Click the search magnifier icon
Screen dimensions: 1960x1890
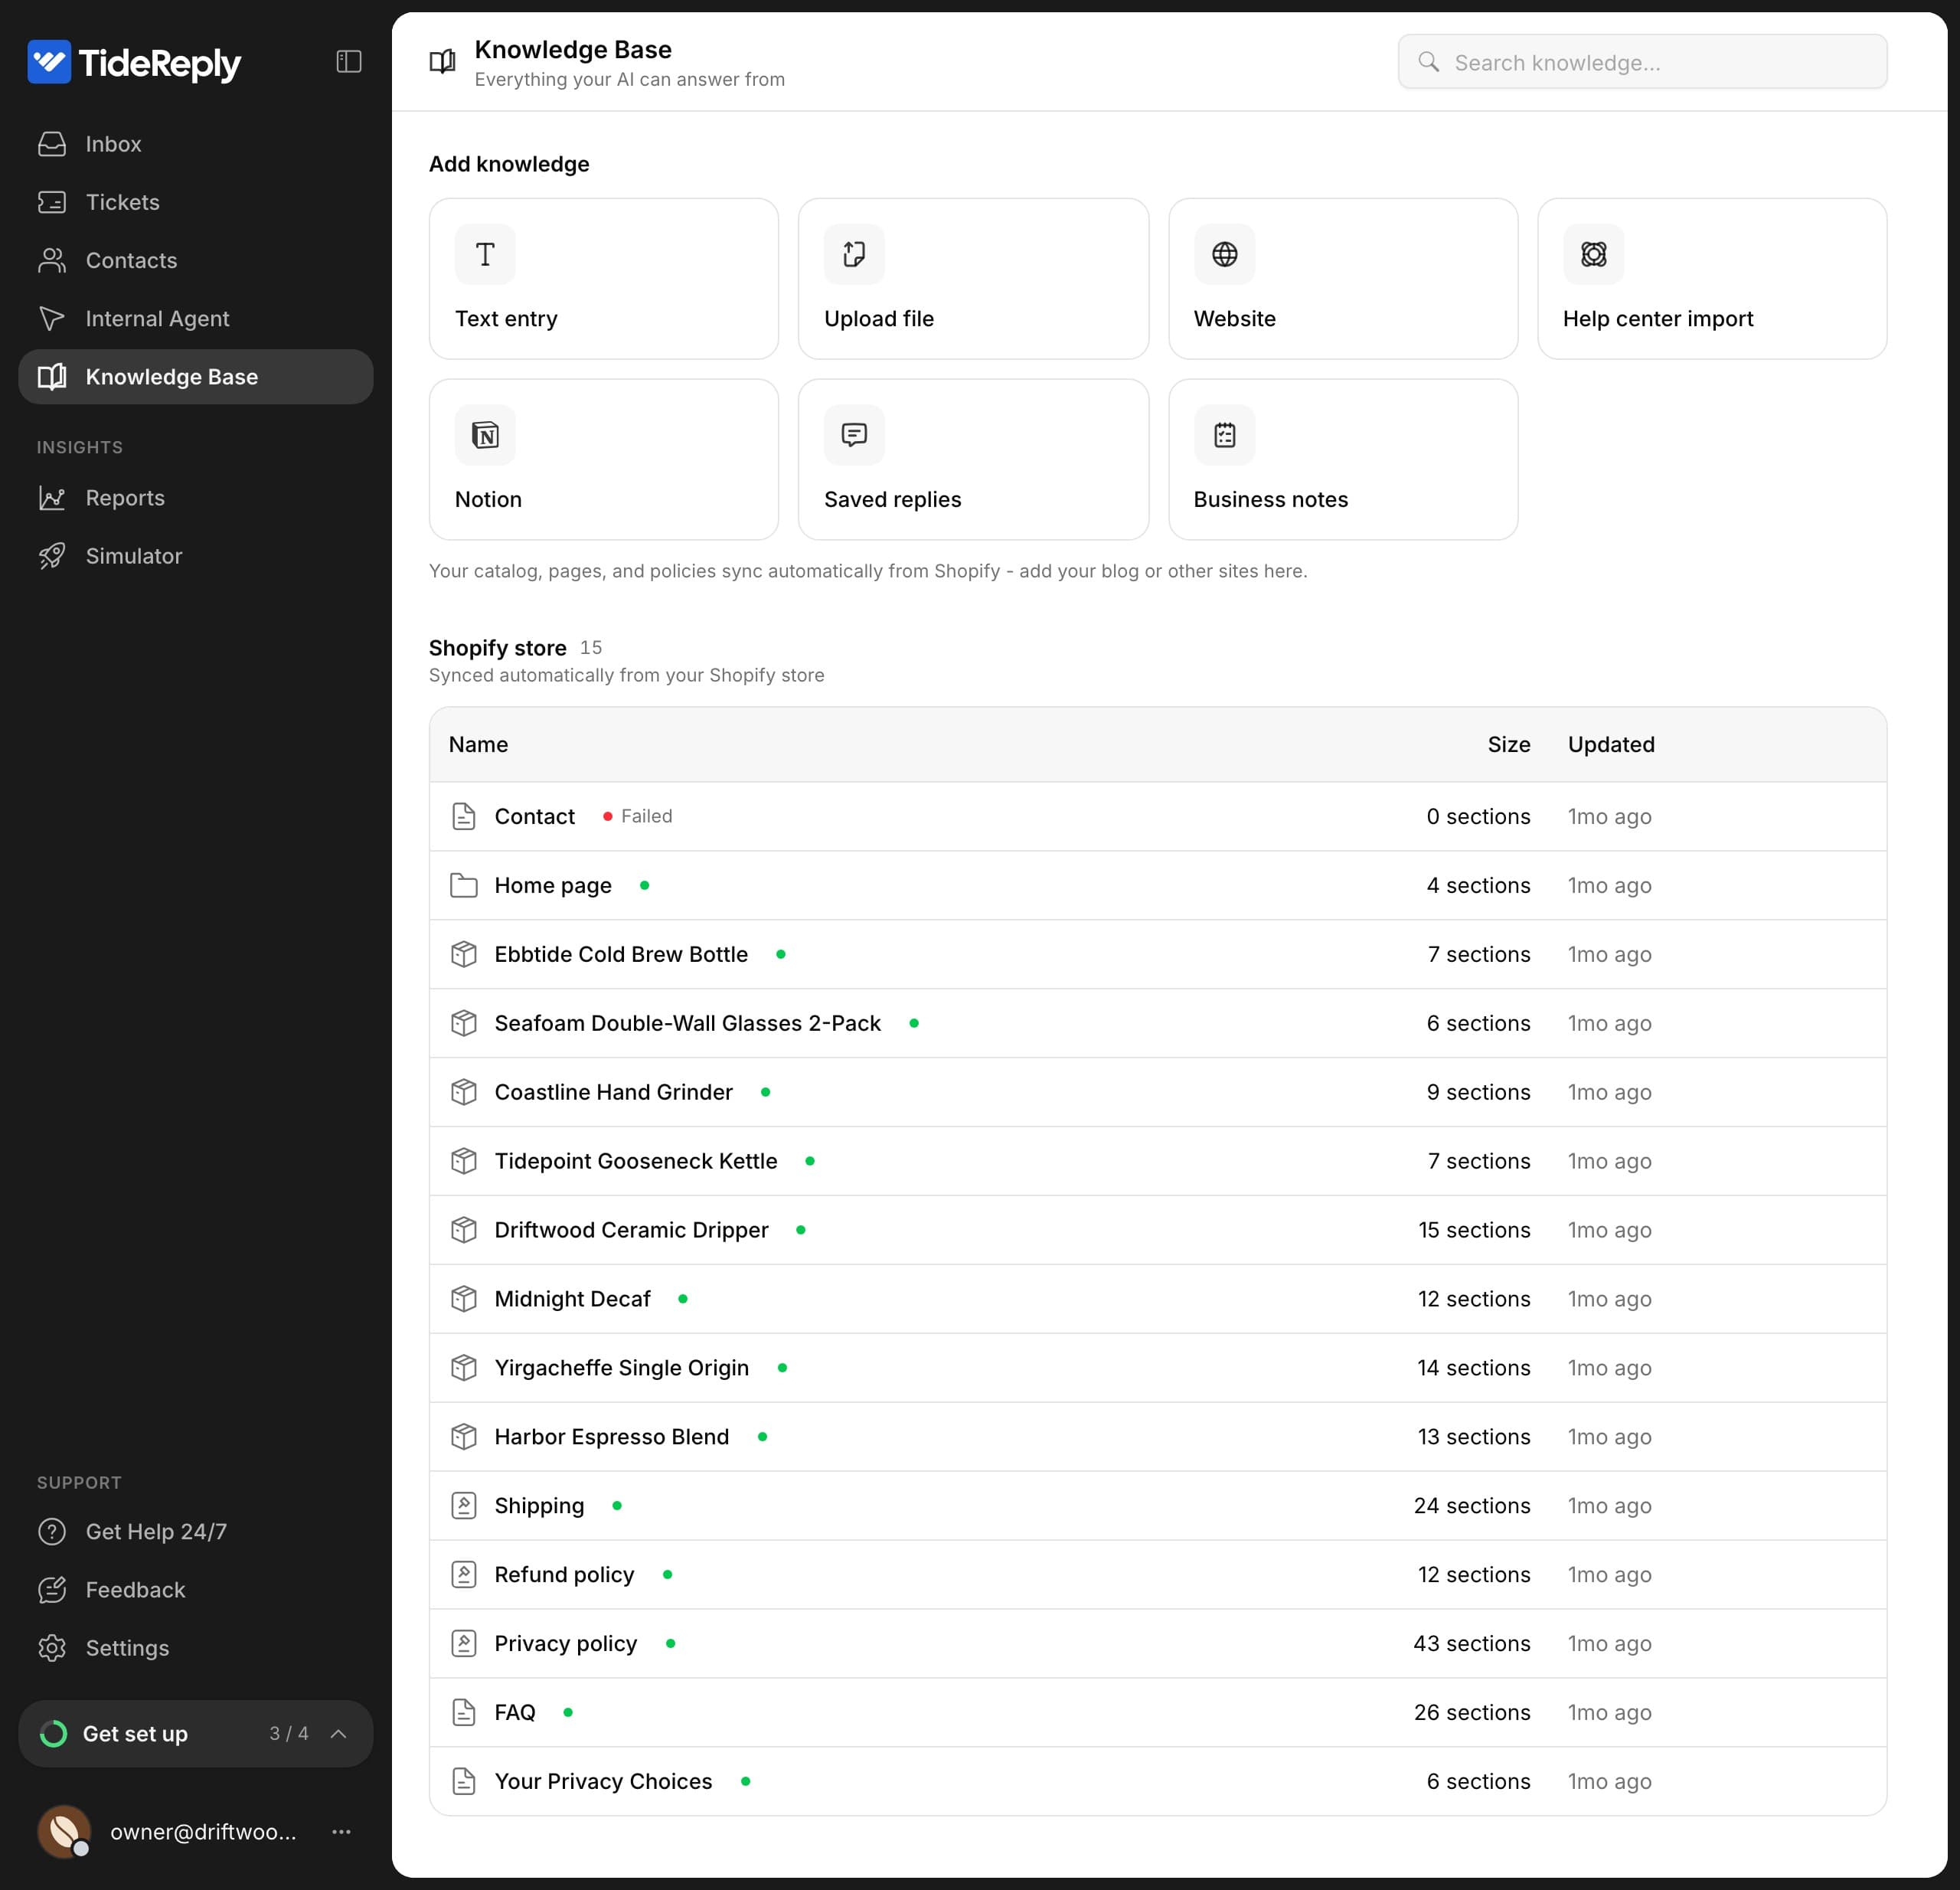coord(1429,62)
